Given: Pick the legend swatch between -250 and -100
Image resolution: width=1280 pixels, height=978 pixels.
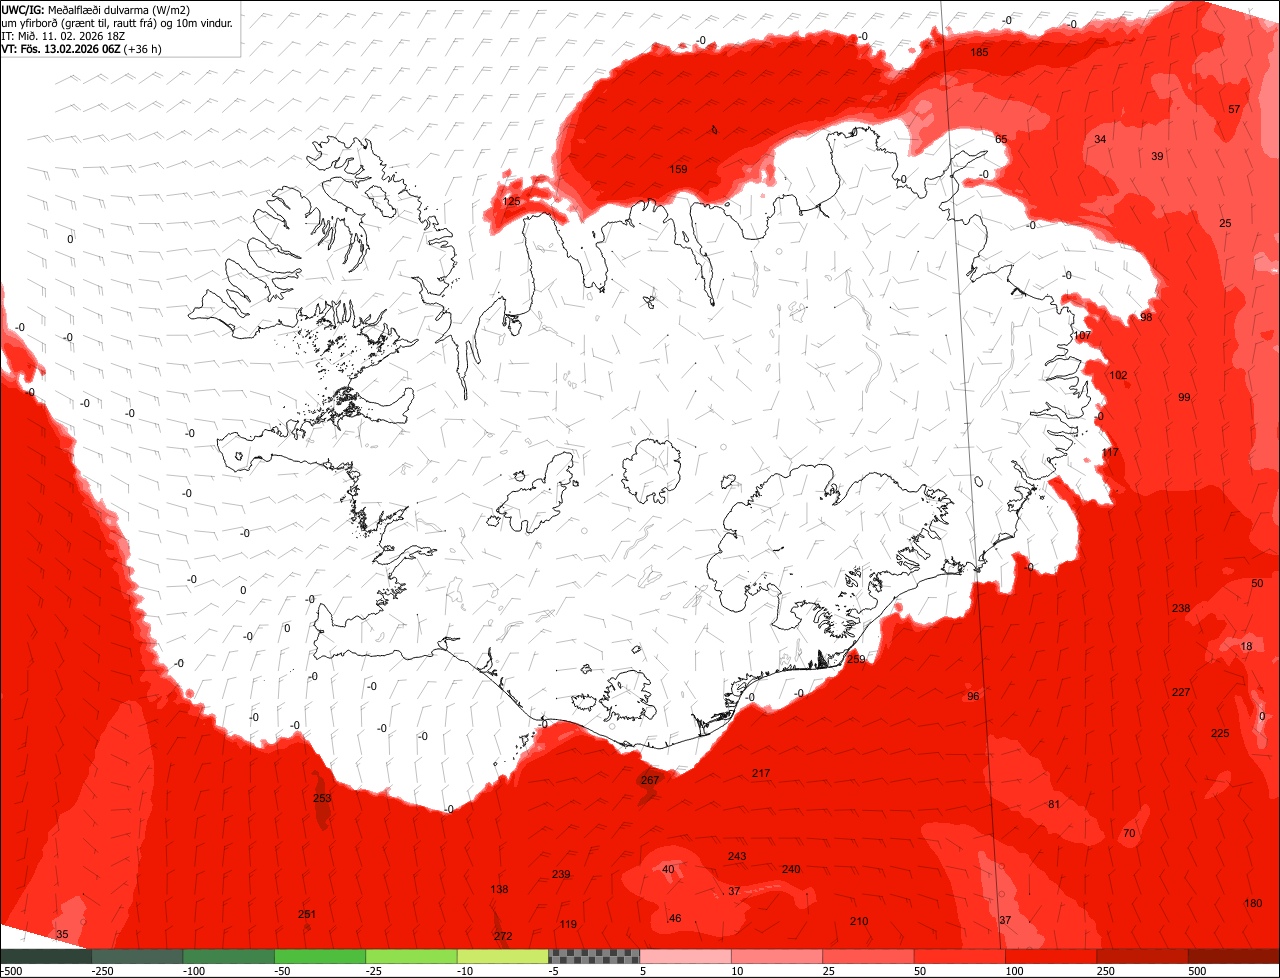Looking at the screenshot, I should (x=137, y=956).
